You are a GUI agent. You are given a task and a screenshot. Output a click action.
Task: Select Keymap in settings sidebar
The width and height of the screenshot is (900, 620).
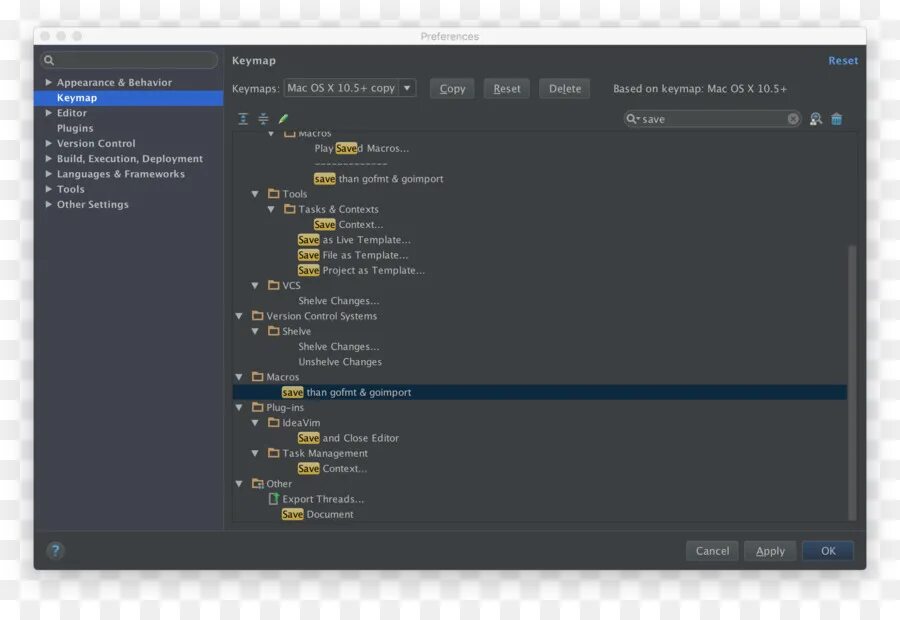point(129,98)
